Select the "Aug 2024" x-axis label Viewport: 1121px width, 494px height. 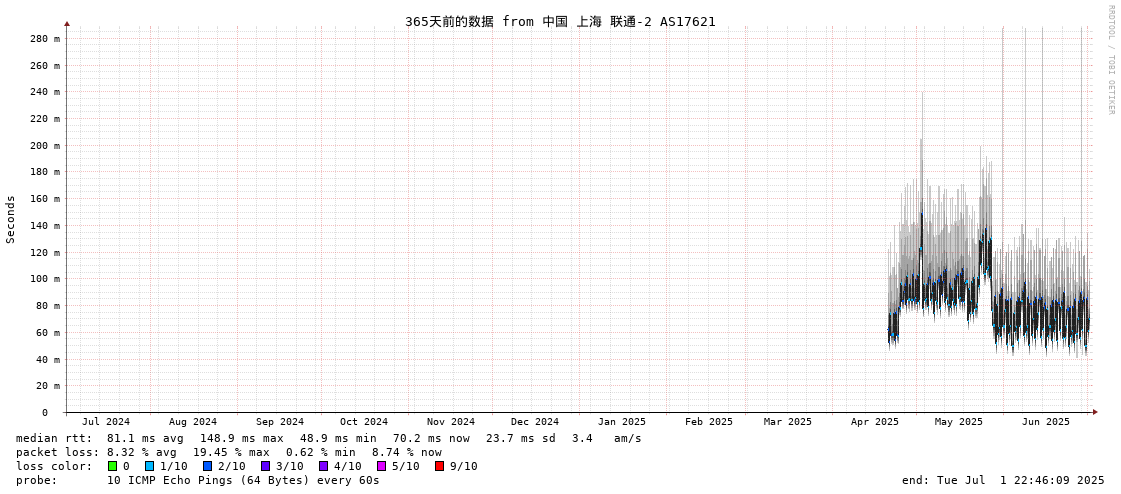tap(193, 422)
